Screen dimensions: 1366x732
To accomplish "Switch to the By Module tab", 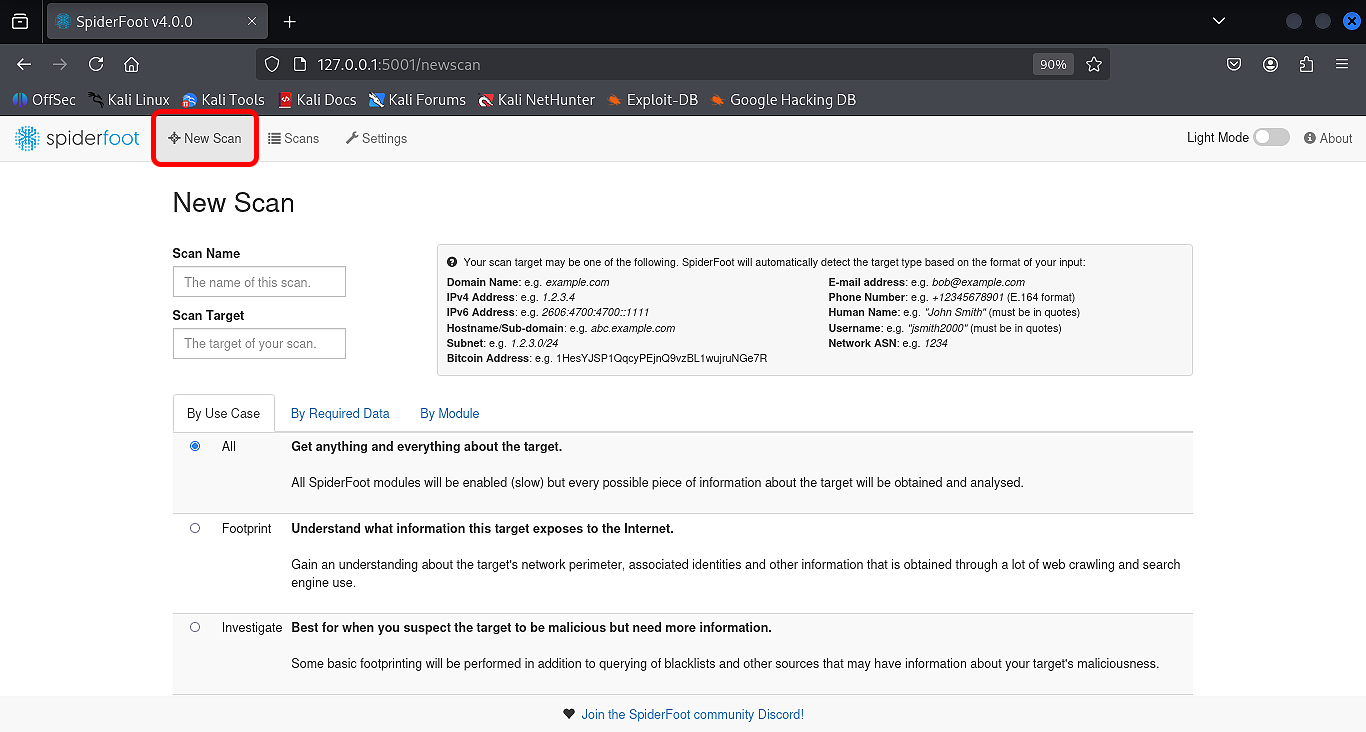I will tap(449, 413).
